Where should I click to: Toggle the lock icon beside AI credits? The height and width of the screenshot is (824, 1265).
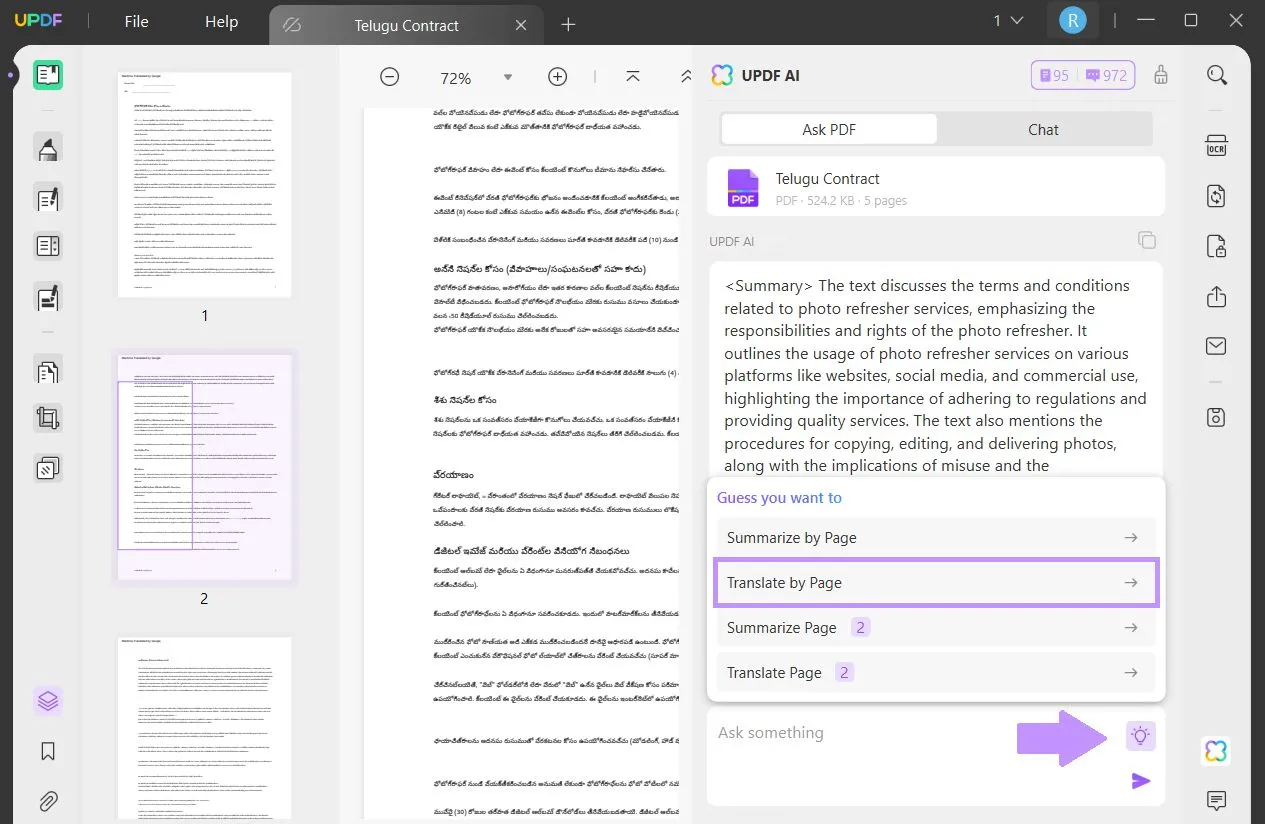[1160, 75]
